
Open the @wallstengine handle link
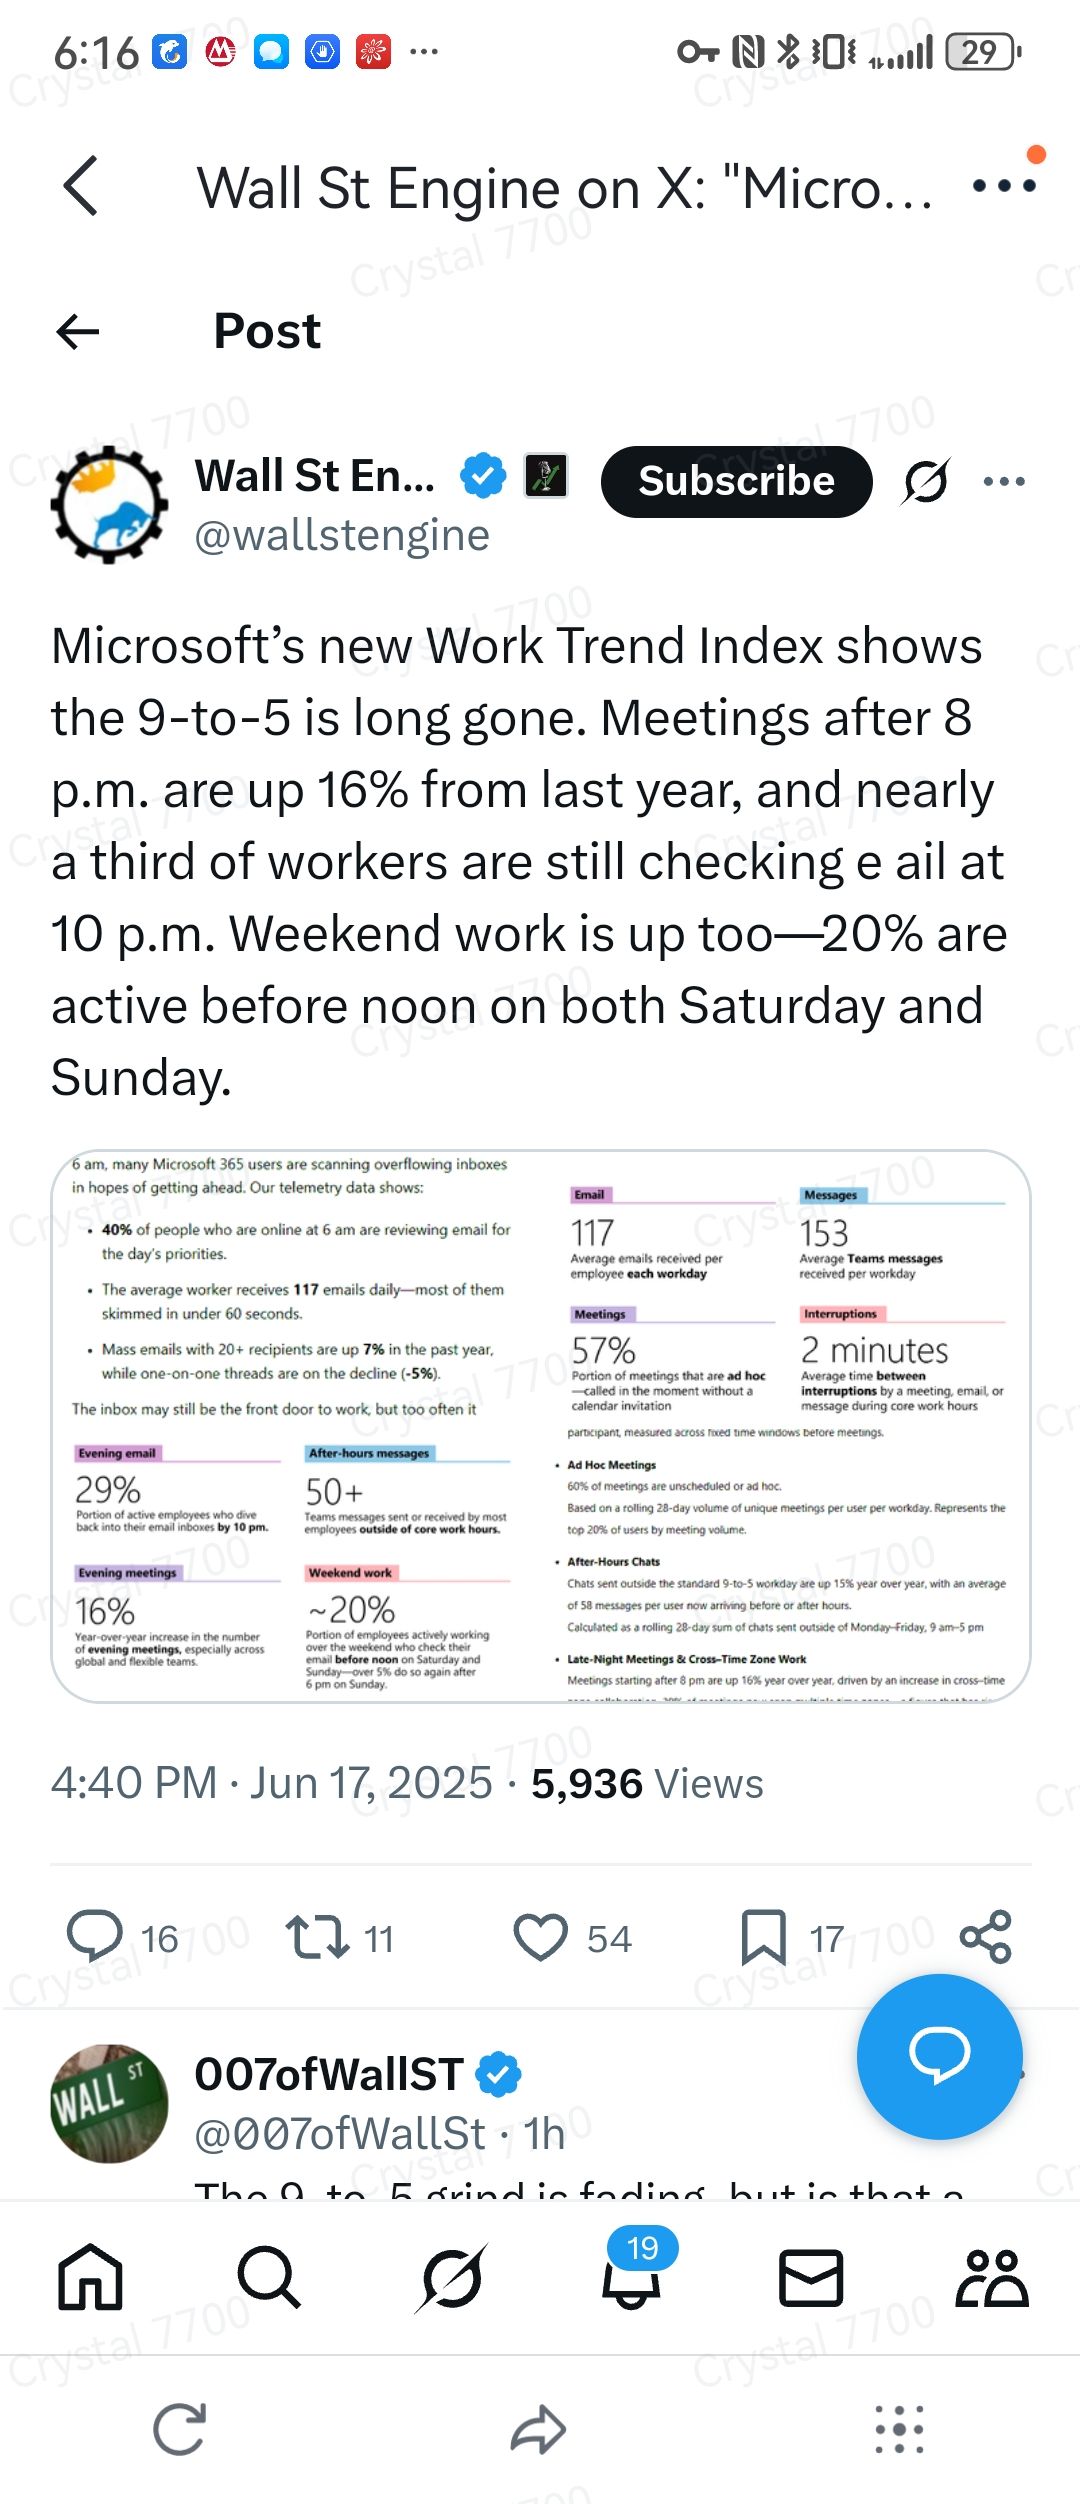[x=342, y=536]
